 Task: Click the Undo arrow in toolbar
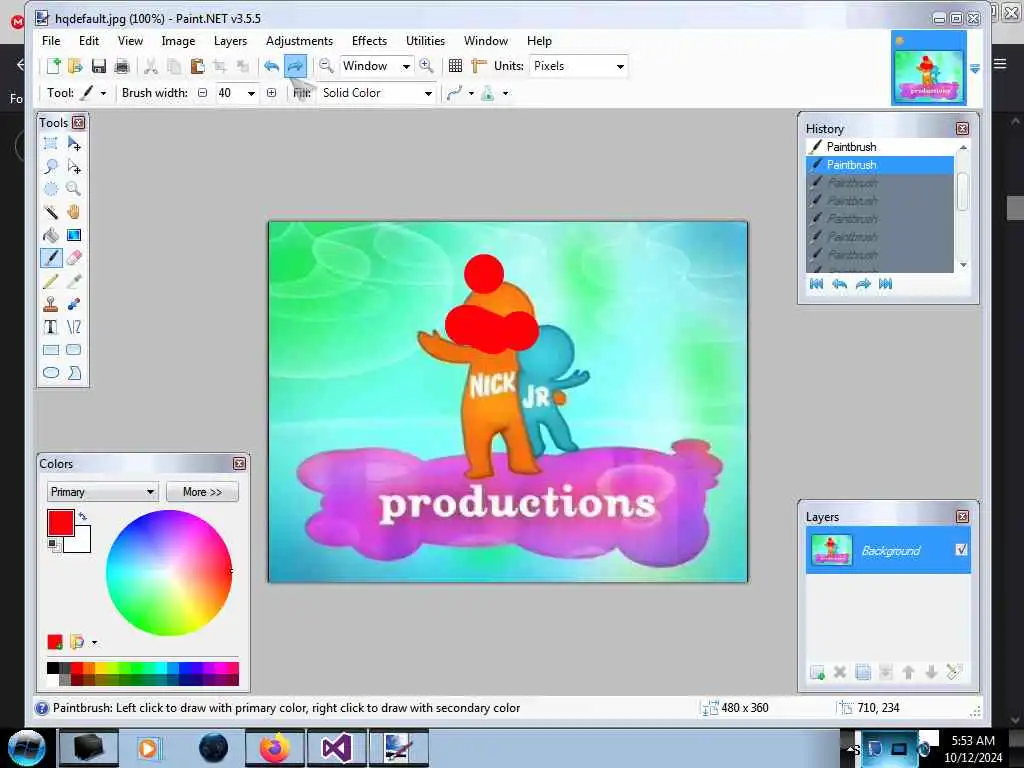tap(272, 66)
